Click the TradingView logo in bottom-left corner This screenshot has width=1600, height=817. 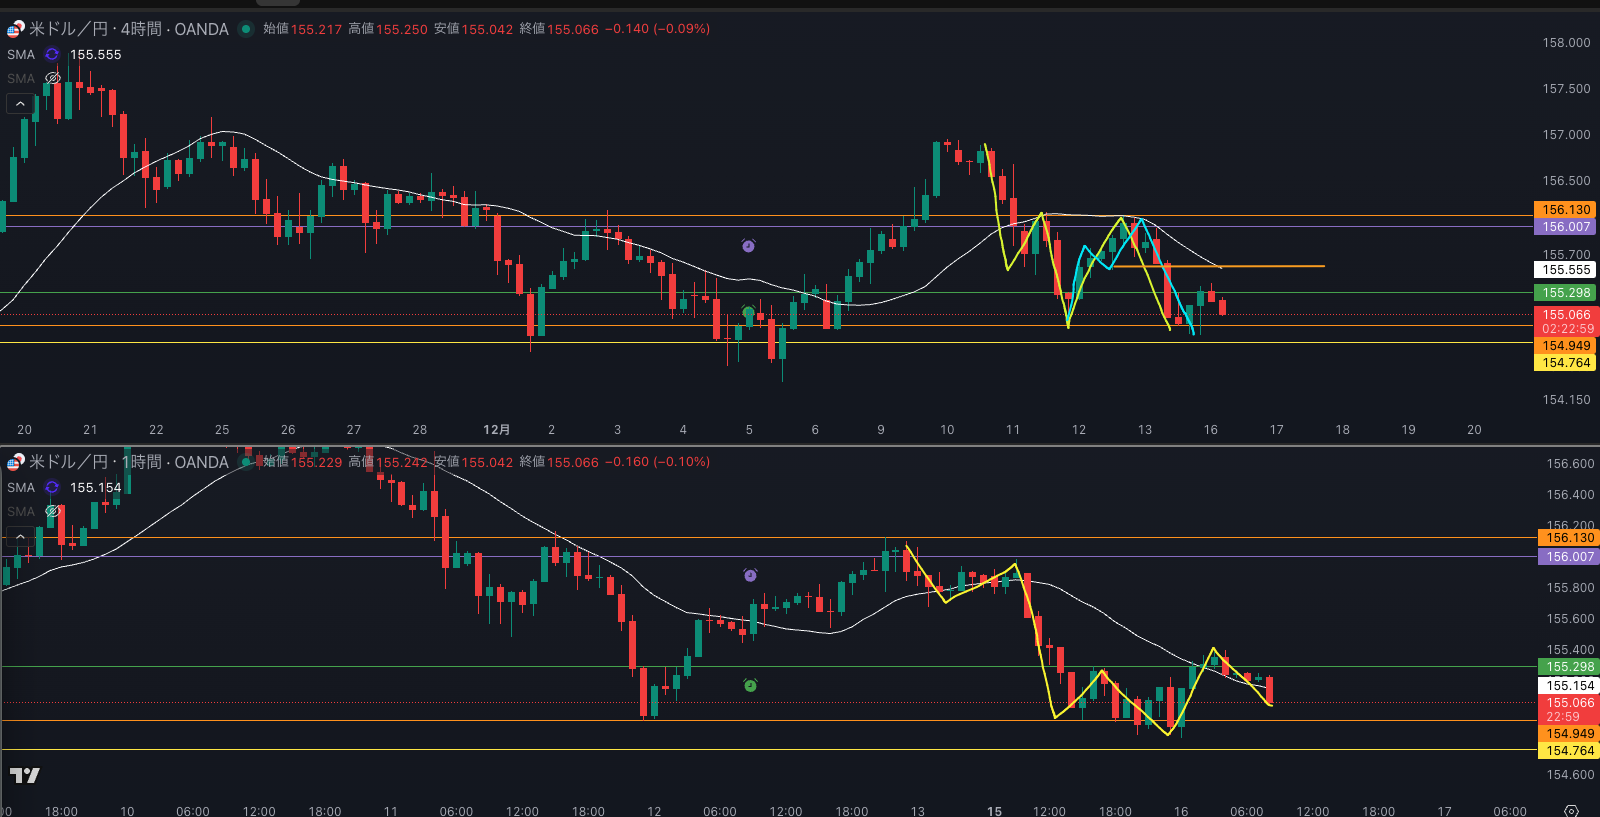tap(25, 775)
